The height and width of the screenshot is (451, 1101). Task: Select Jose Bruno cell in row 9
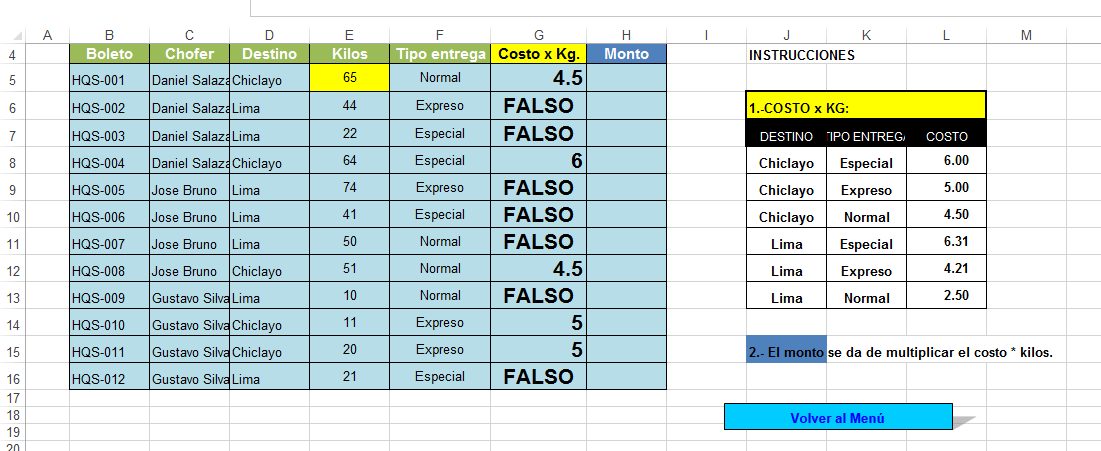pos(190,188)
